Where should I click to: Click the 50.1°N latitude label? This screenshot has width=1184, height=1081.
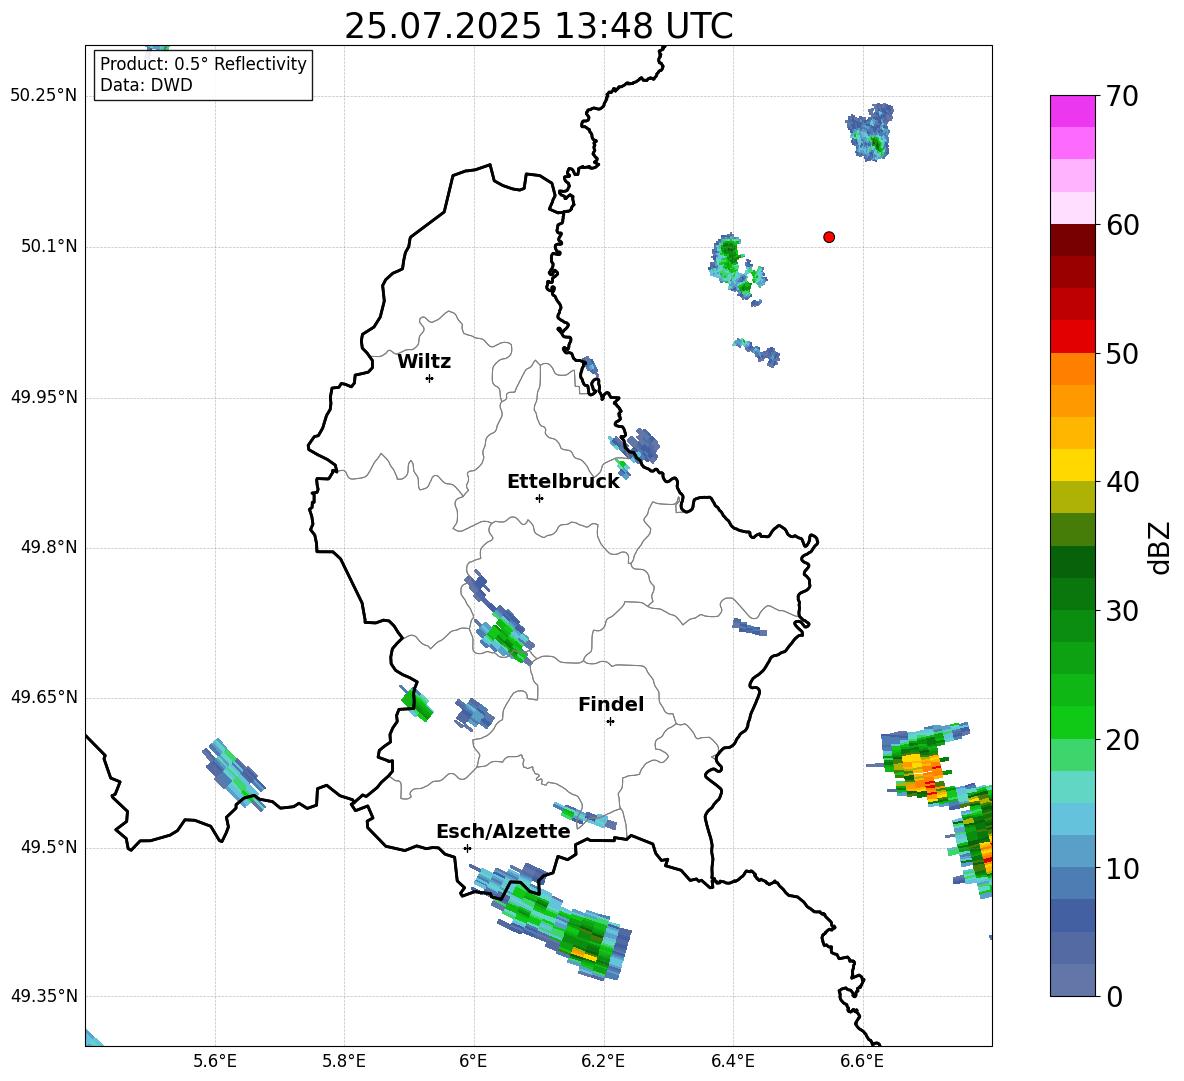(49, 247)
